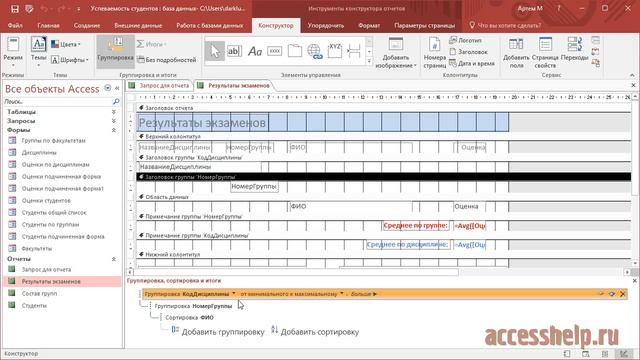Close the open report tab with X
The width and height of the screenshot is (640, 360).
tap(633, 85)
